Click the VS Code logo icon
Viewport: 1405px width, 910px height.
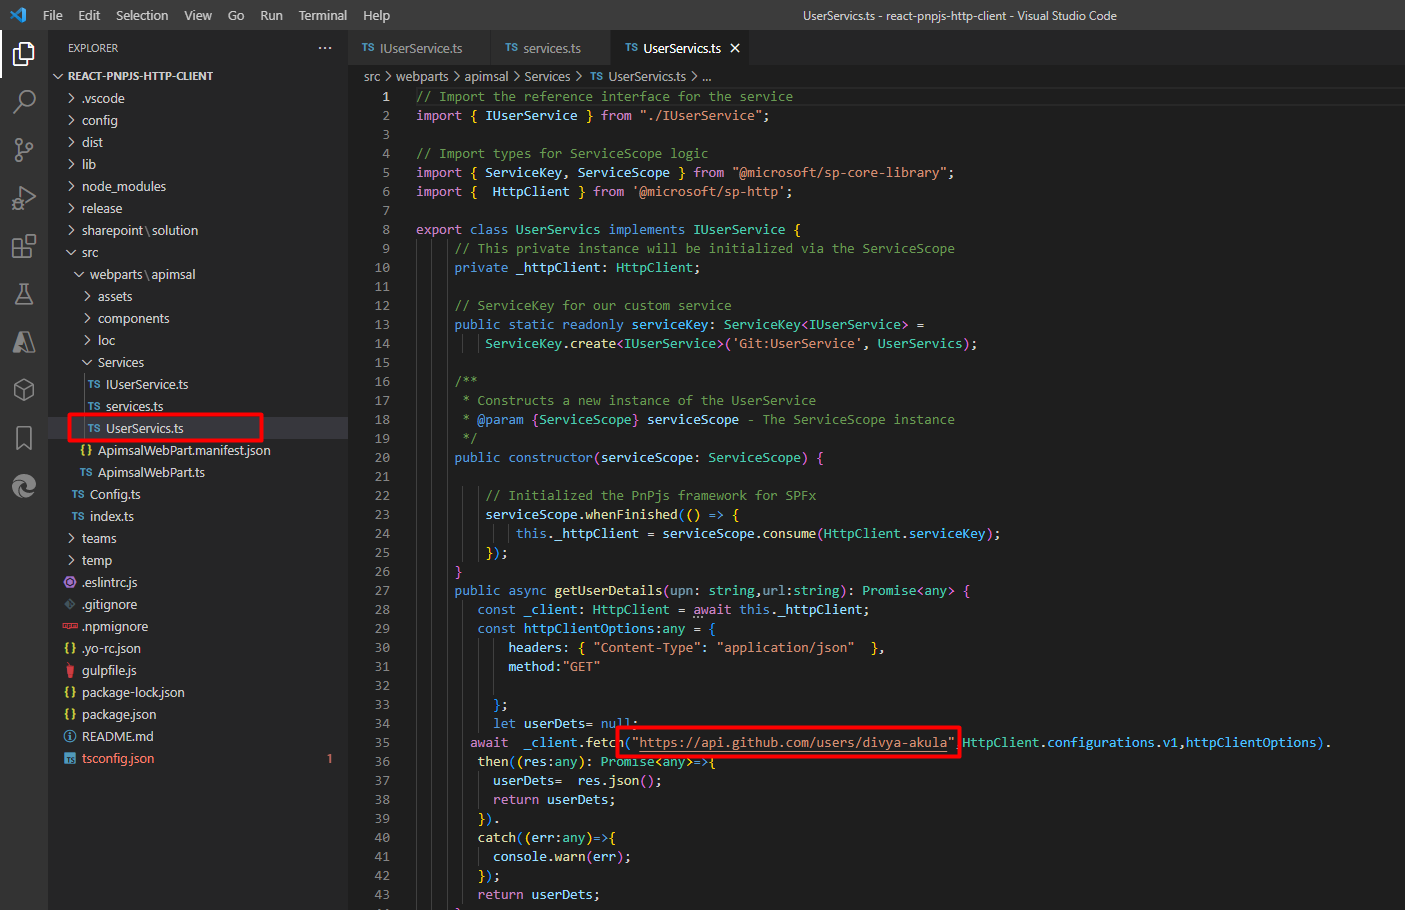(18, 15)
